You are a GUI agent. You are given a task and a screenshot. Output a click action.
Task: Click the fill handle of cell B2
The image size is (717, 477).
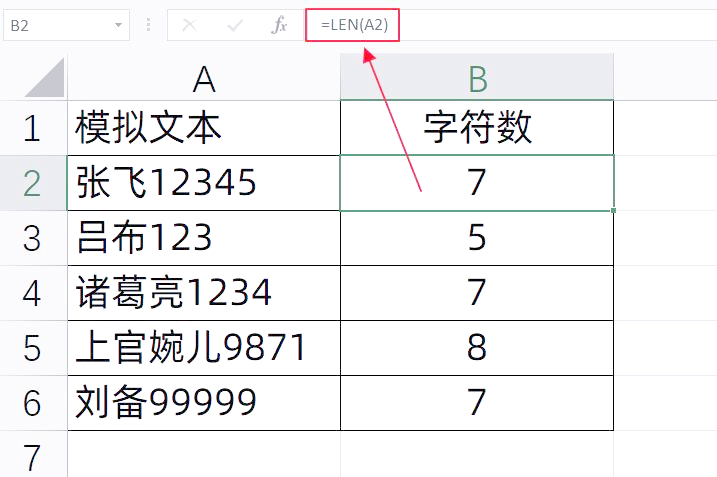tap(613, 210)
